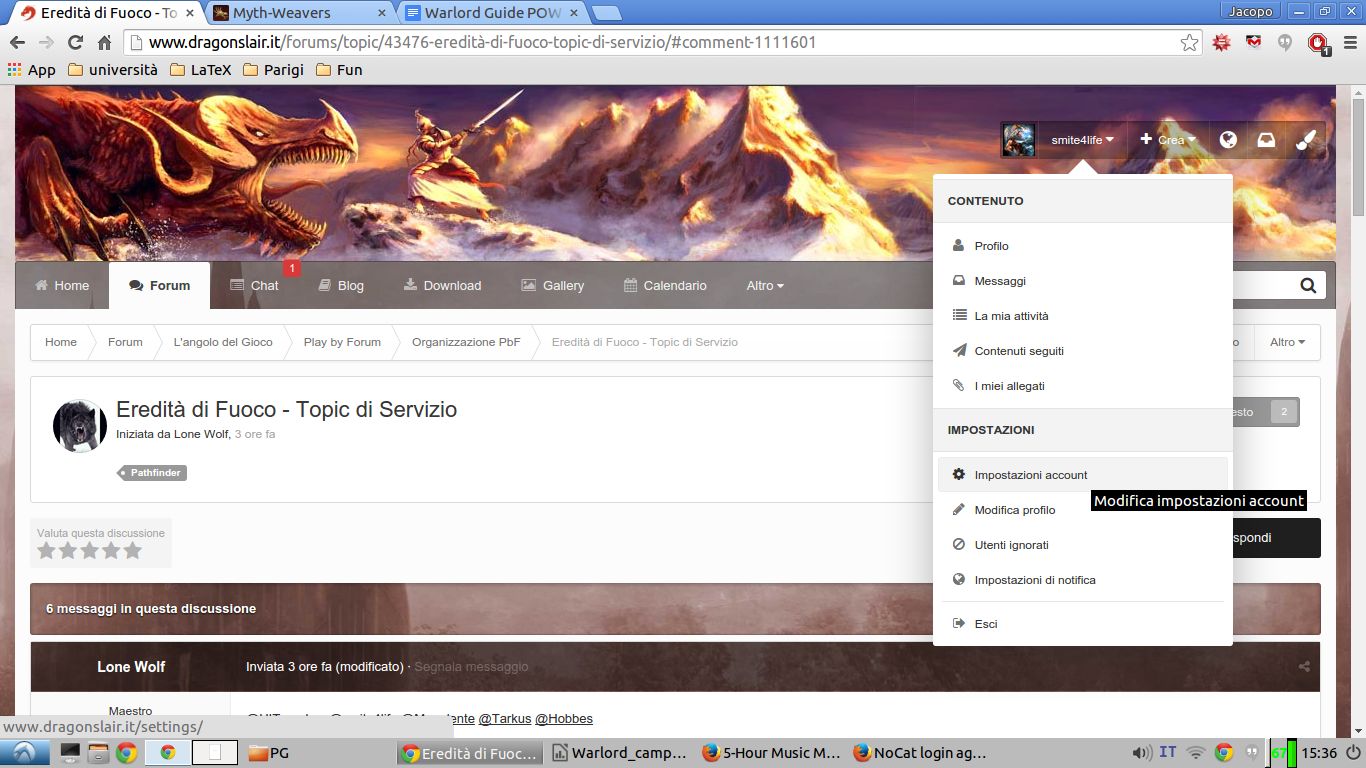Screen dimensions: 1366x768
Task: Click the smite4life user avatar
Action: [1019, 140]
